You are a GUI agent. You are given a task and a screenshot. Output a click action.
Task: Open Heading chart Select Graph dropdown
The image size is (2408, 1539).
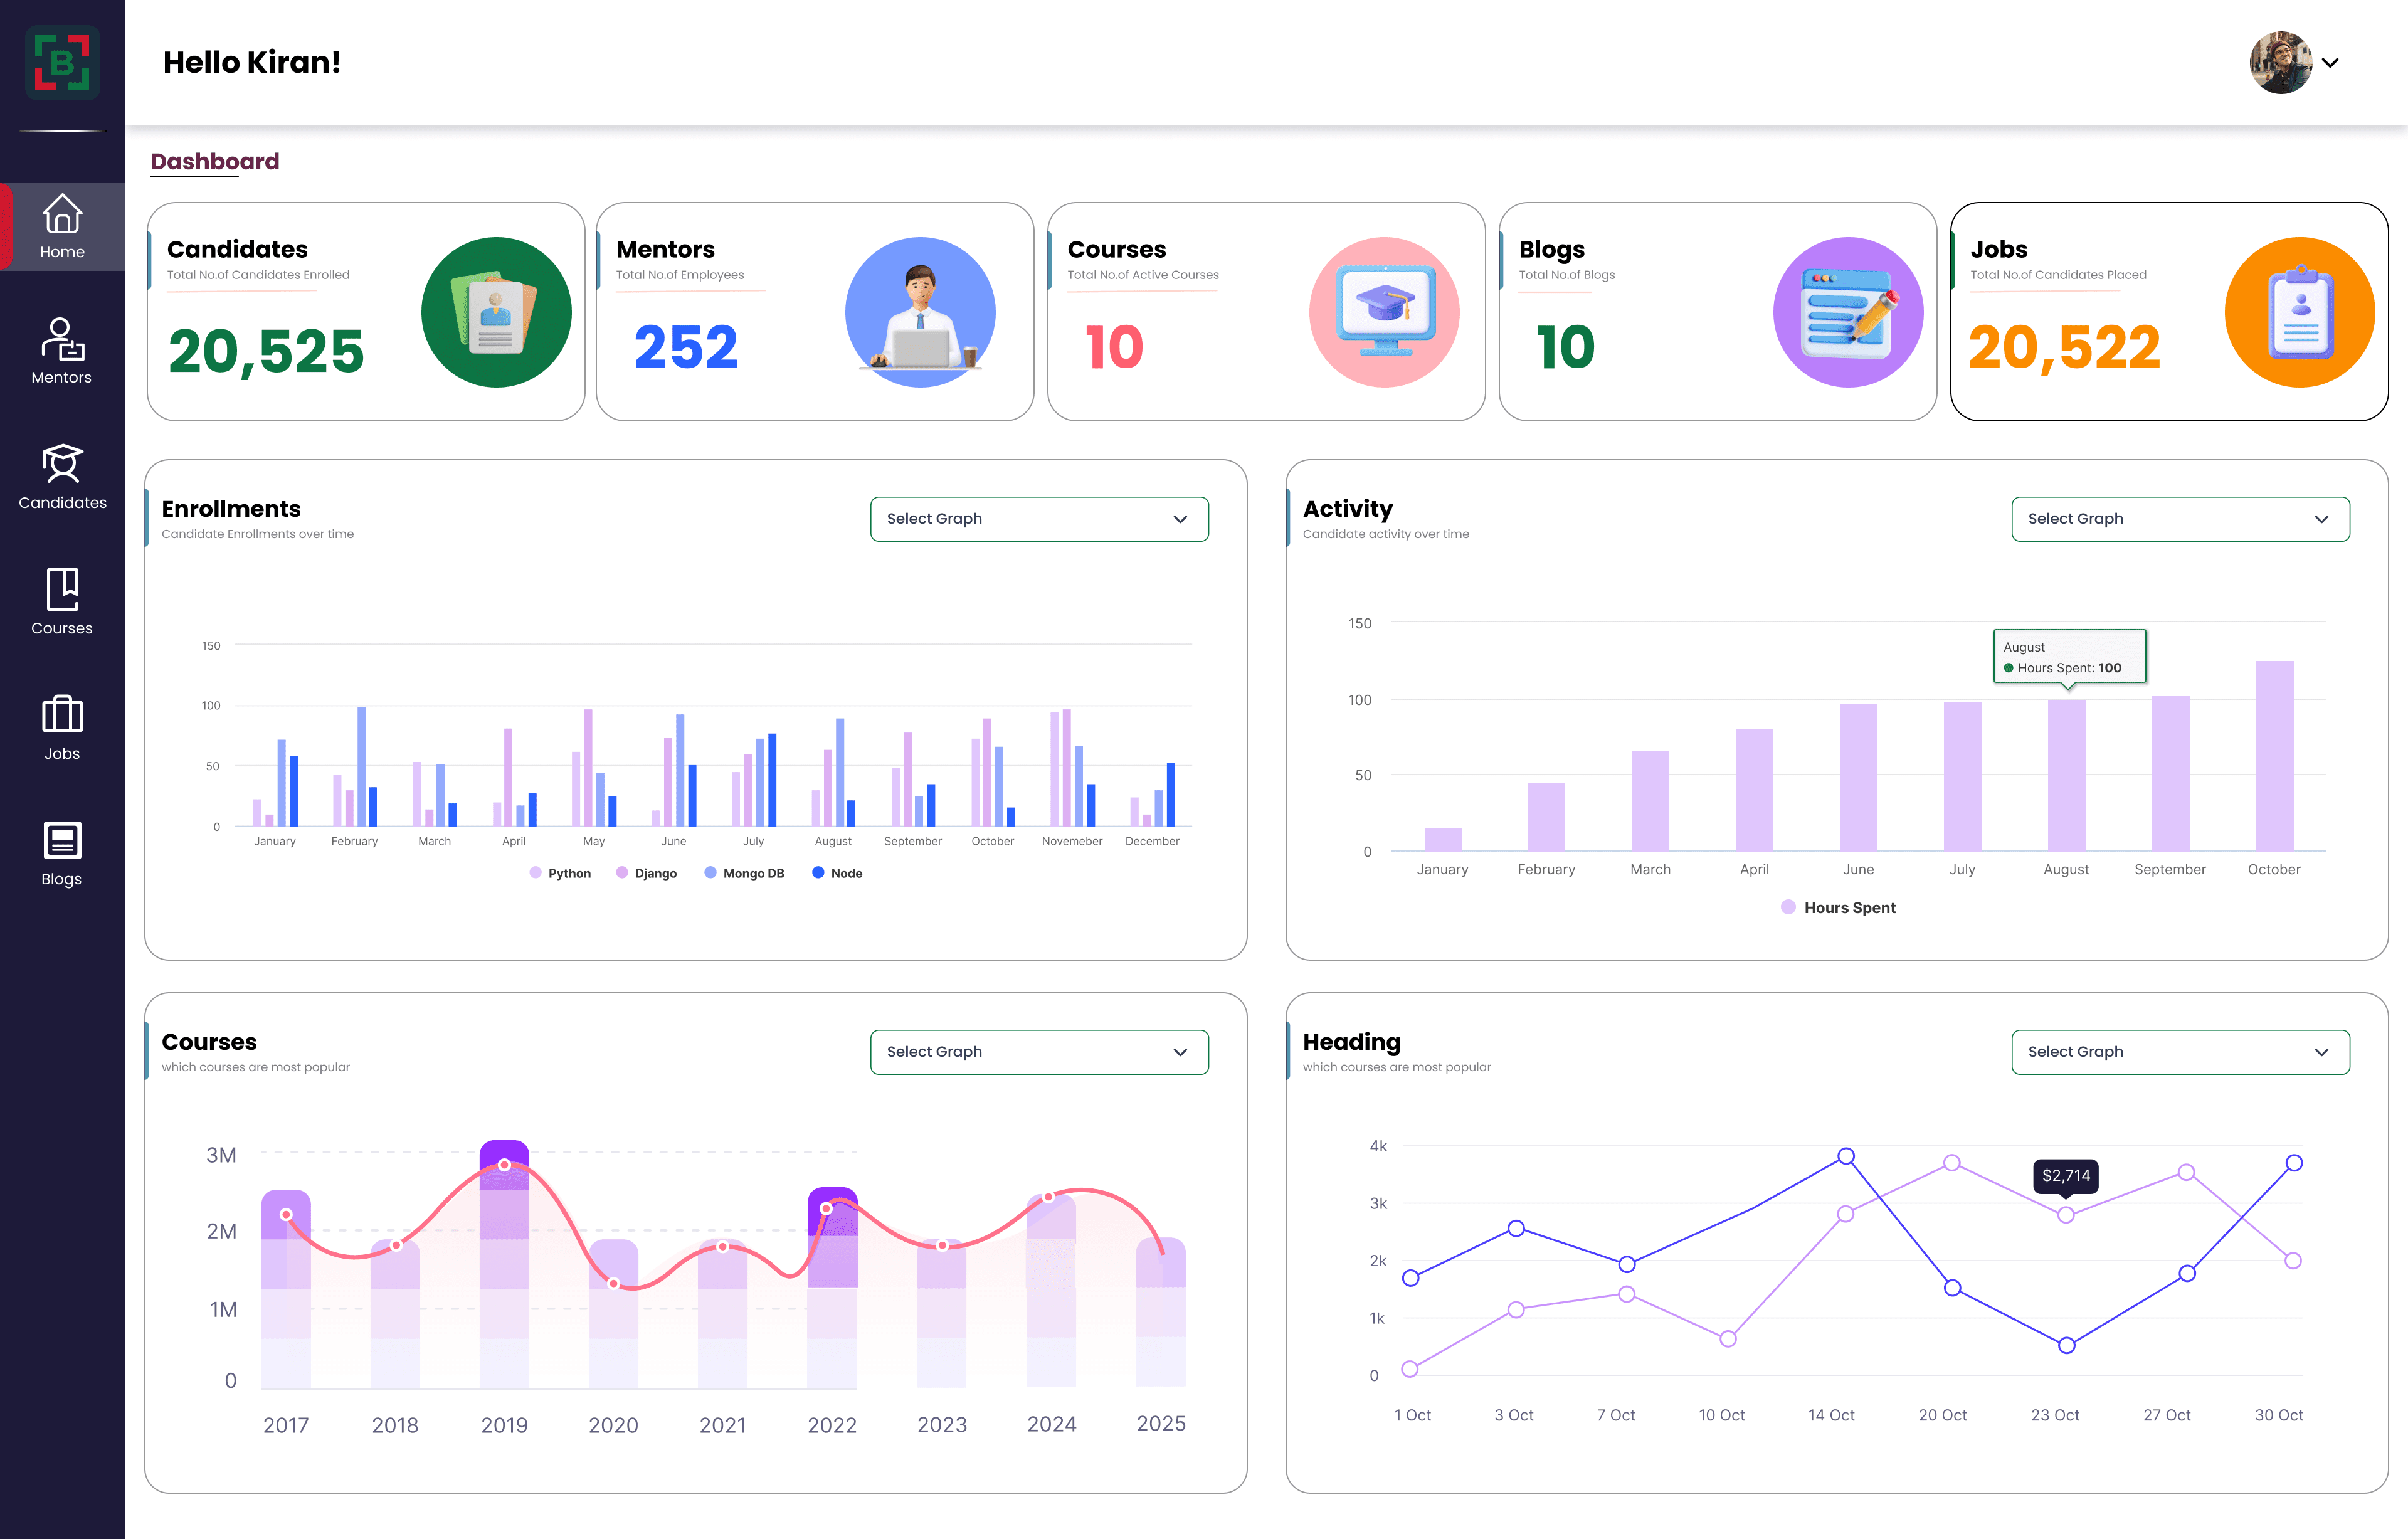pyautogui.click(x=2180, y=1052)
